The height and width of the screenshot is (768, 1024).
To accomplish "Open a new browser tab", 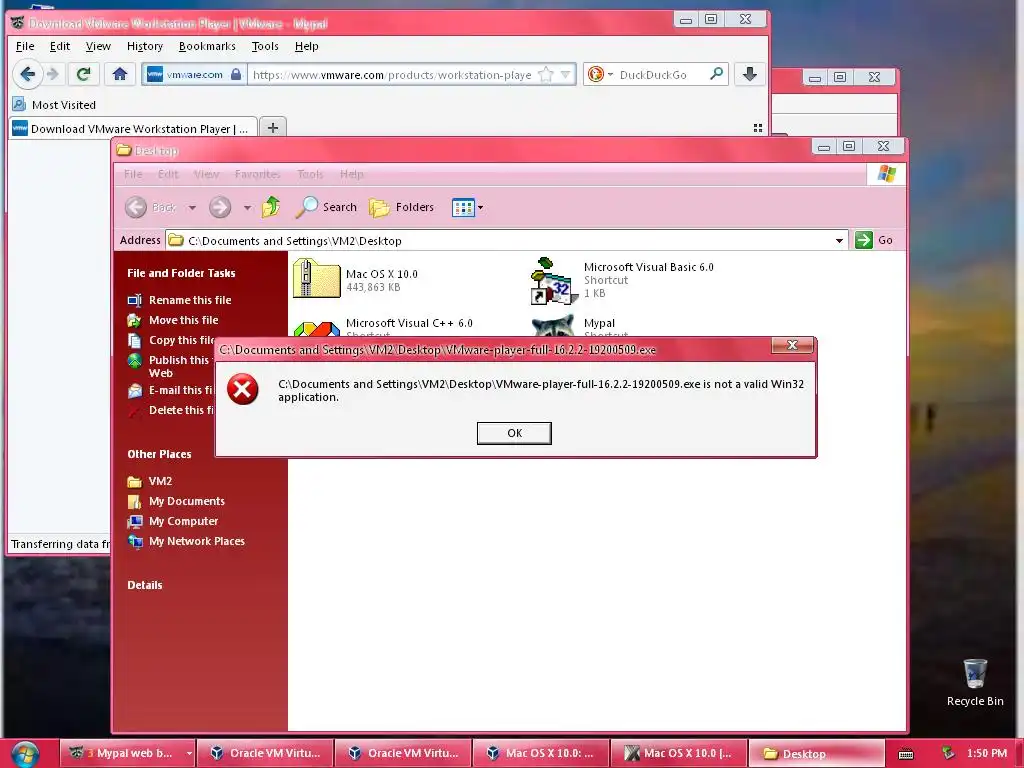I will pyautogui.click(x=273, y=127).
